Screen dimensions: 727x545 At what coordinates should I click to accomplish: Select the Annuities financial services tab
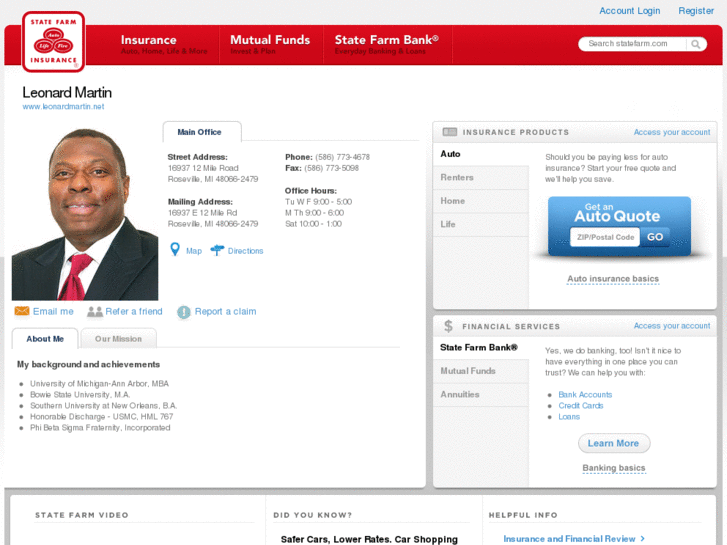tap(481, 395)
